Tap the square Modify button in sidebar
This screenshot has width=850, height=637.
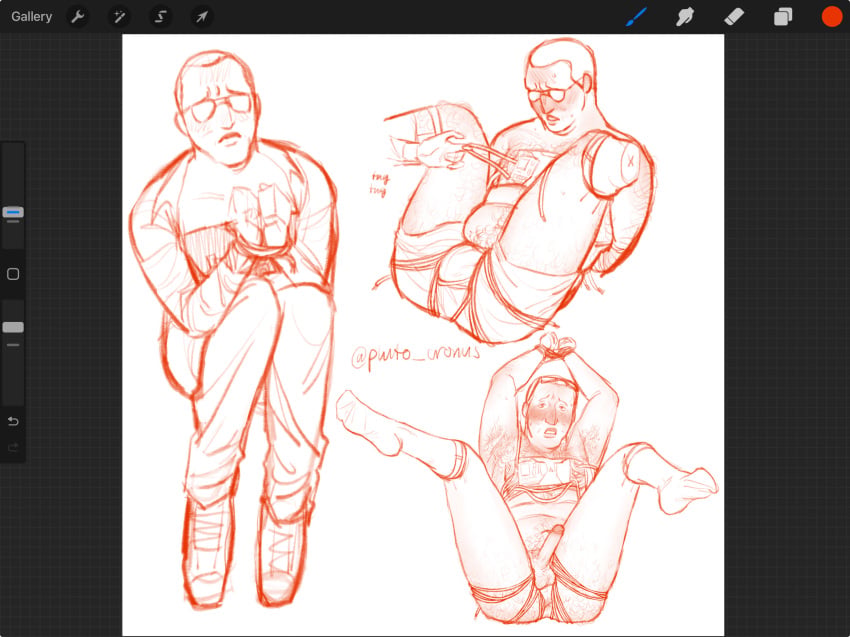13,274
